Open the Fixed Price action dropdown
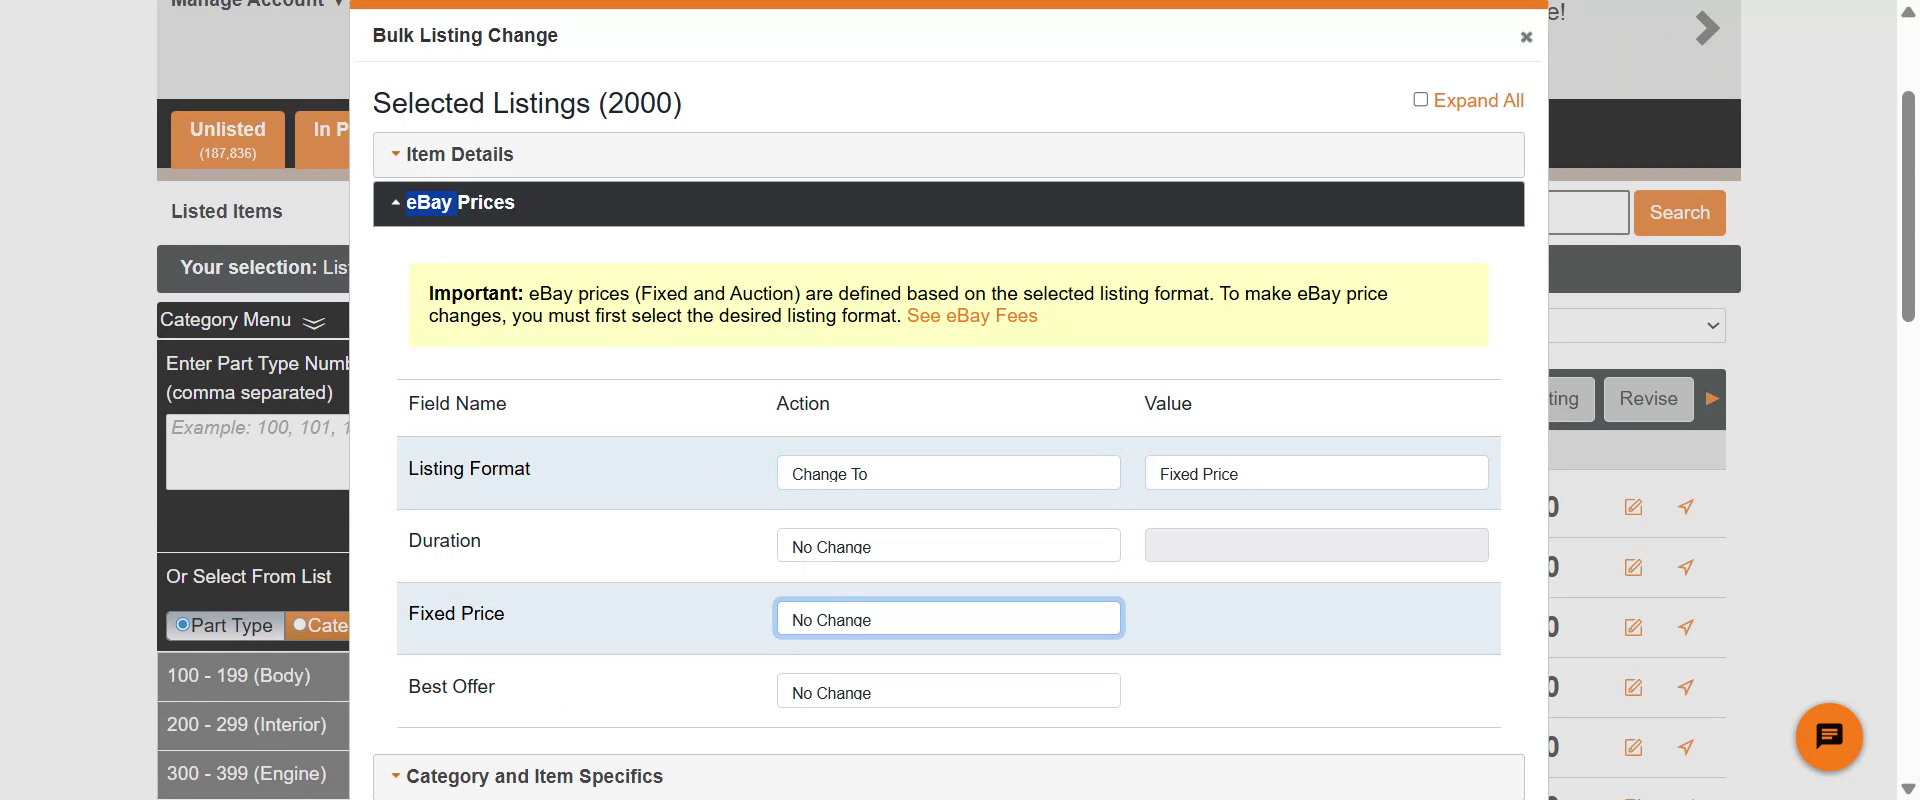 [x=948, y=618]
